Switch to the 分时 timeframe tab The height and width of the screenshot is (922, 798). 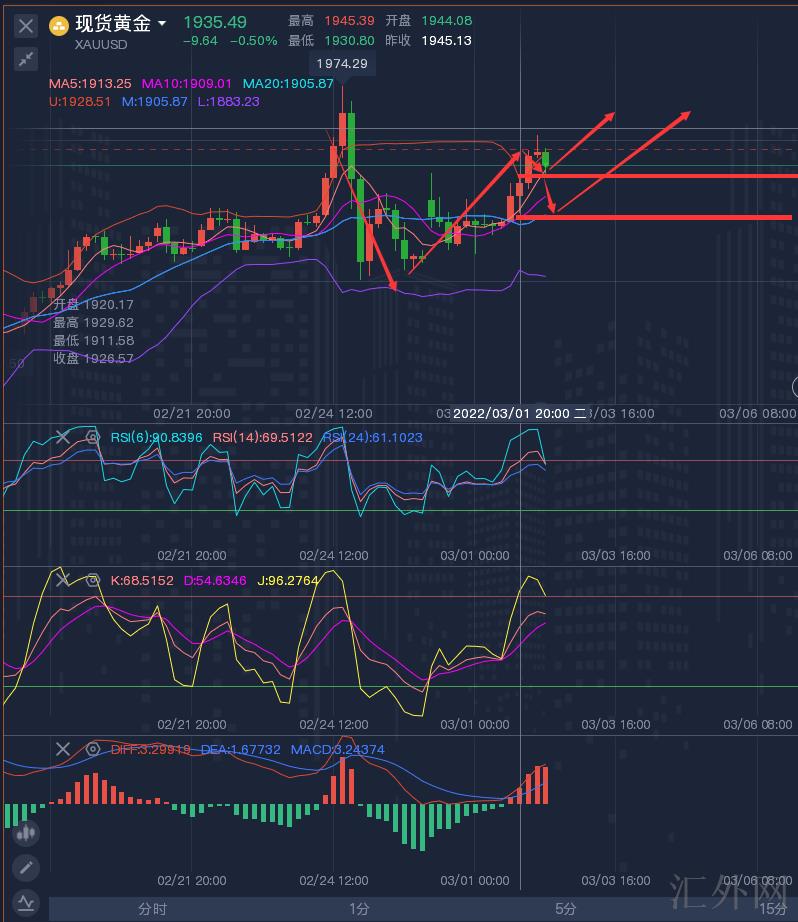click(x=152, y=909)
